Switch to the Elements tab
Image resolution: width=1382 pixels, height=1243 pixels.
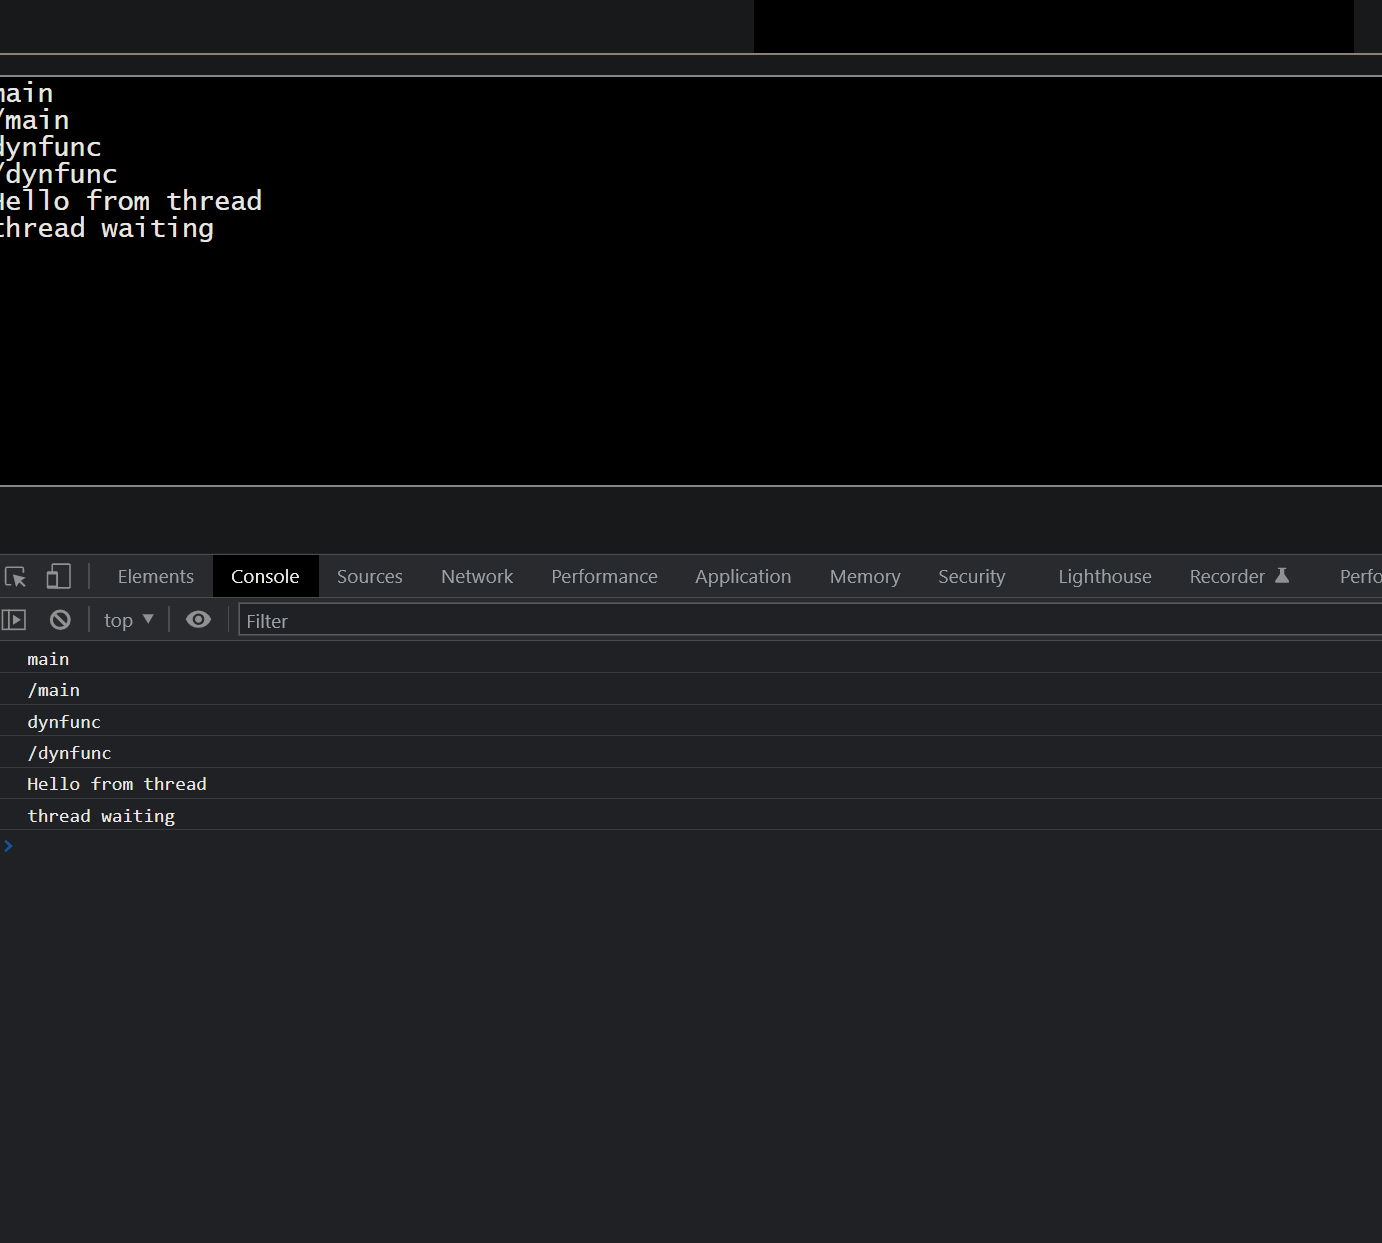pos(156,576)
